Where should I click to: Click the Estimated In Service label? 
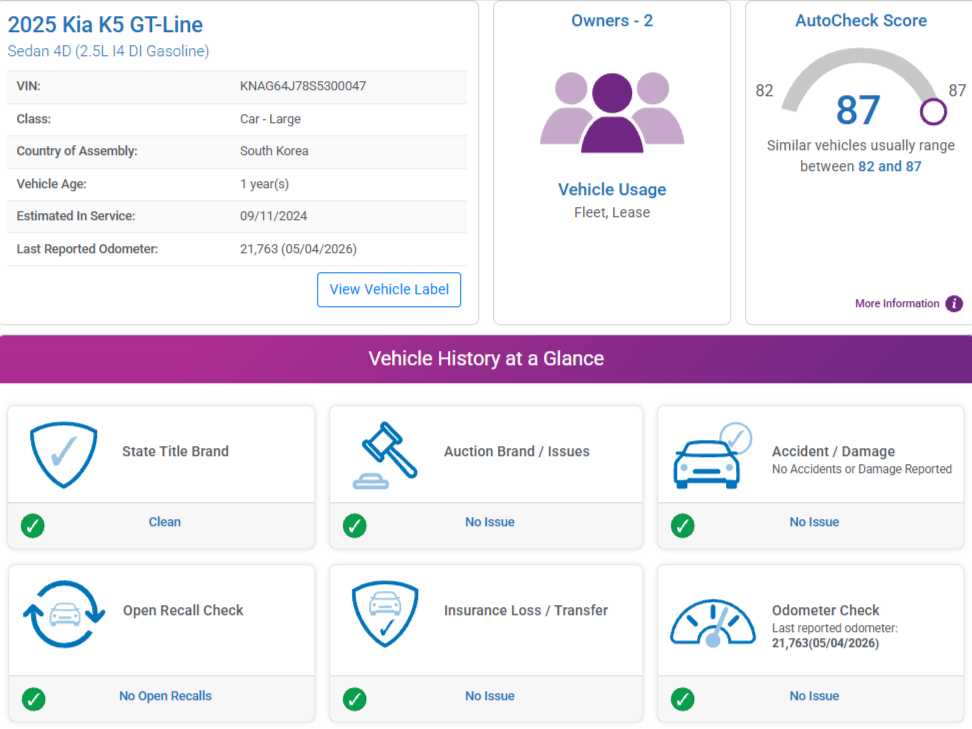point(76,216)
